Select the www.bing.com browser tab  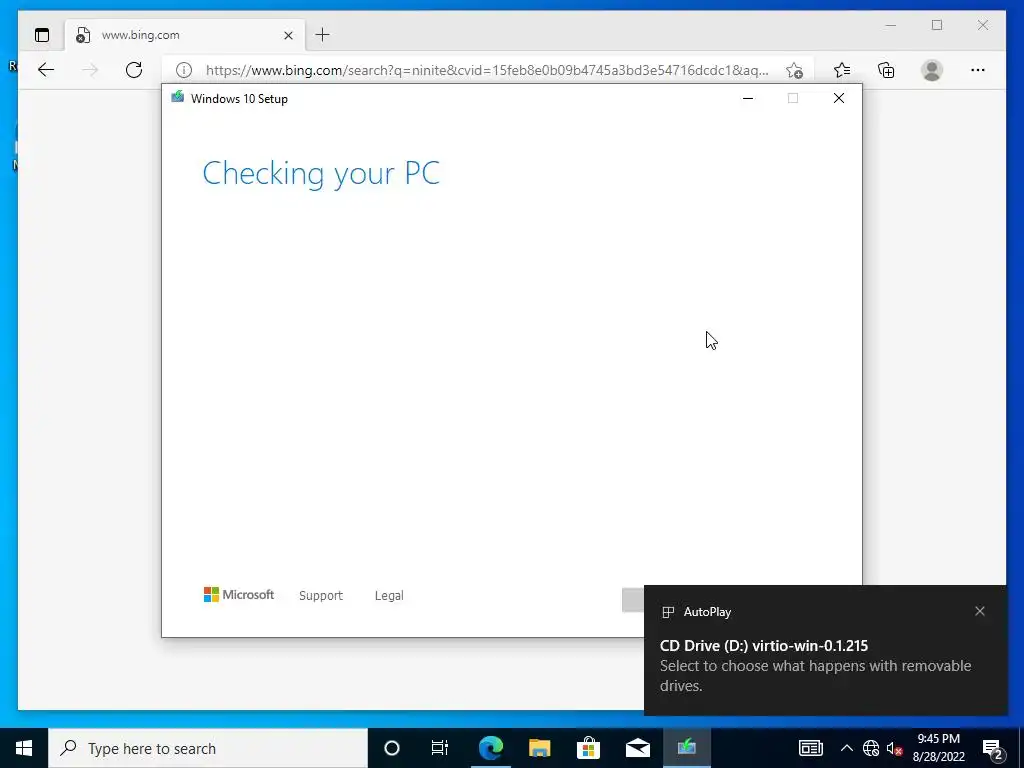point(185,35)
